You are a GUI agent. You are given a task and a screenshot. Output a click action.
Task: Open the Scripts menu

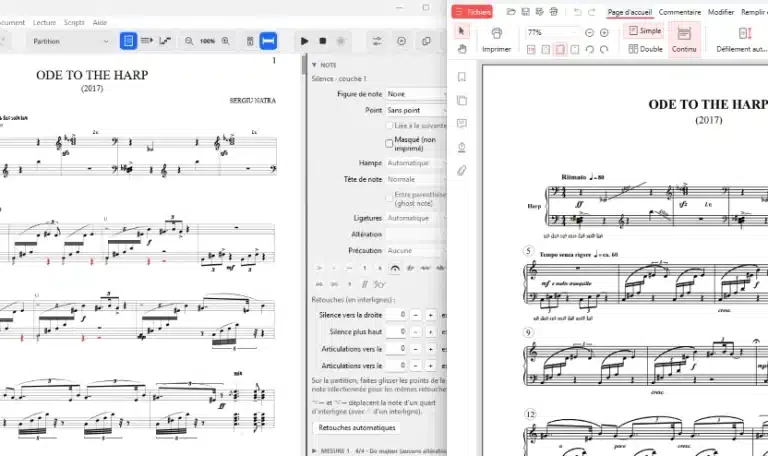(x=74, y=23)
